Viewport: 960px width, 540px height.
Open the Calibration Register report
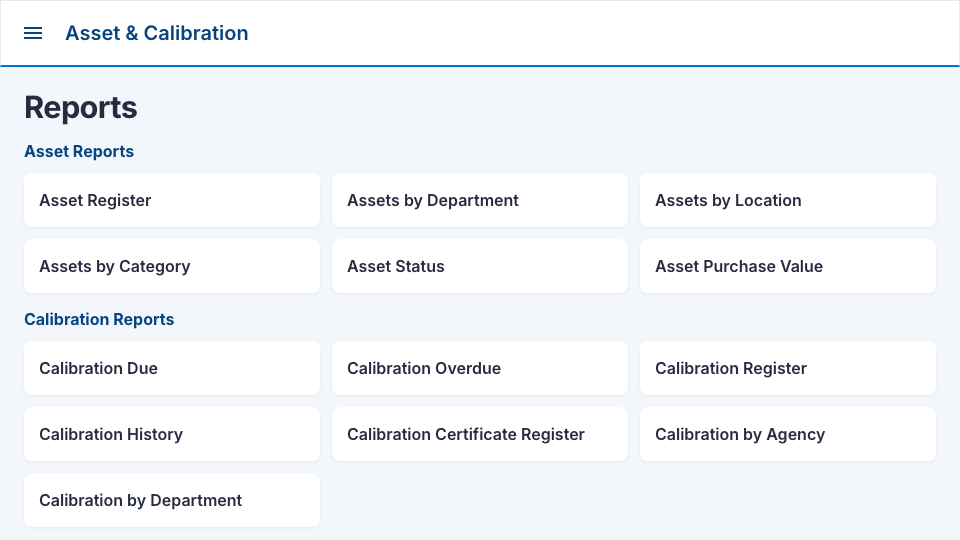788,368
